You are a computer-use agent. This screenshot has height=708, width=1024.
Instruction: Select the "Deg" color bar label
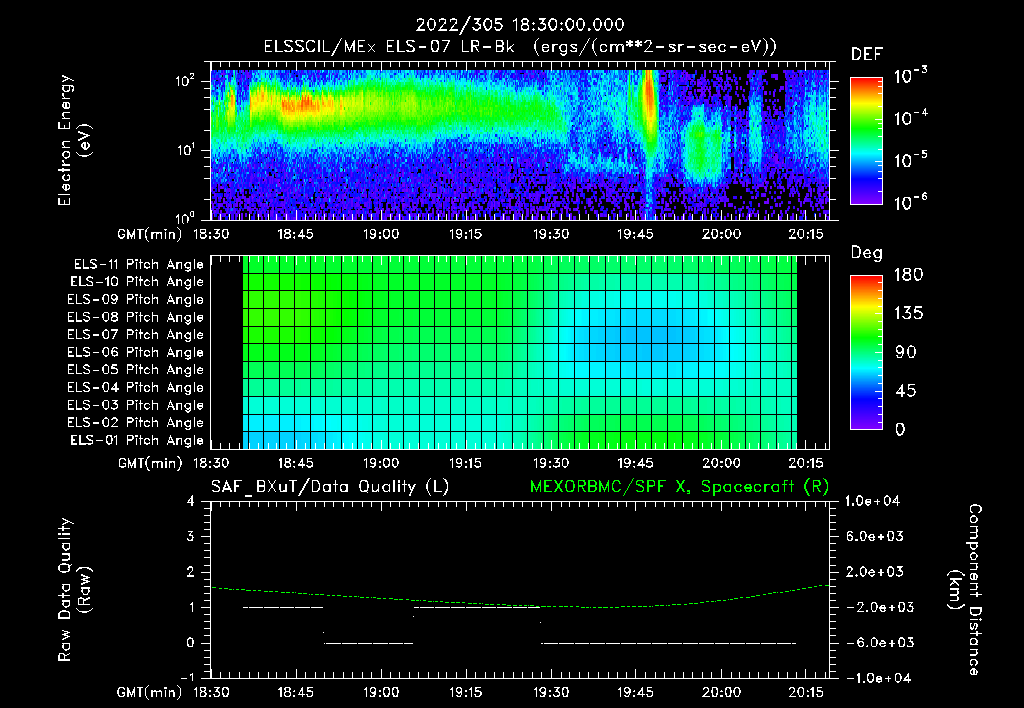pyautogui.click(x=866, y=253)
